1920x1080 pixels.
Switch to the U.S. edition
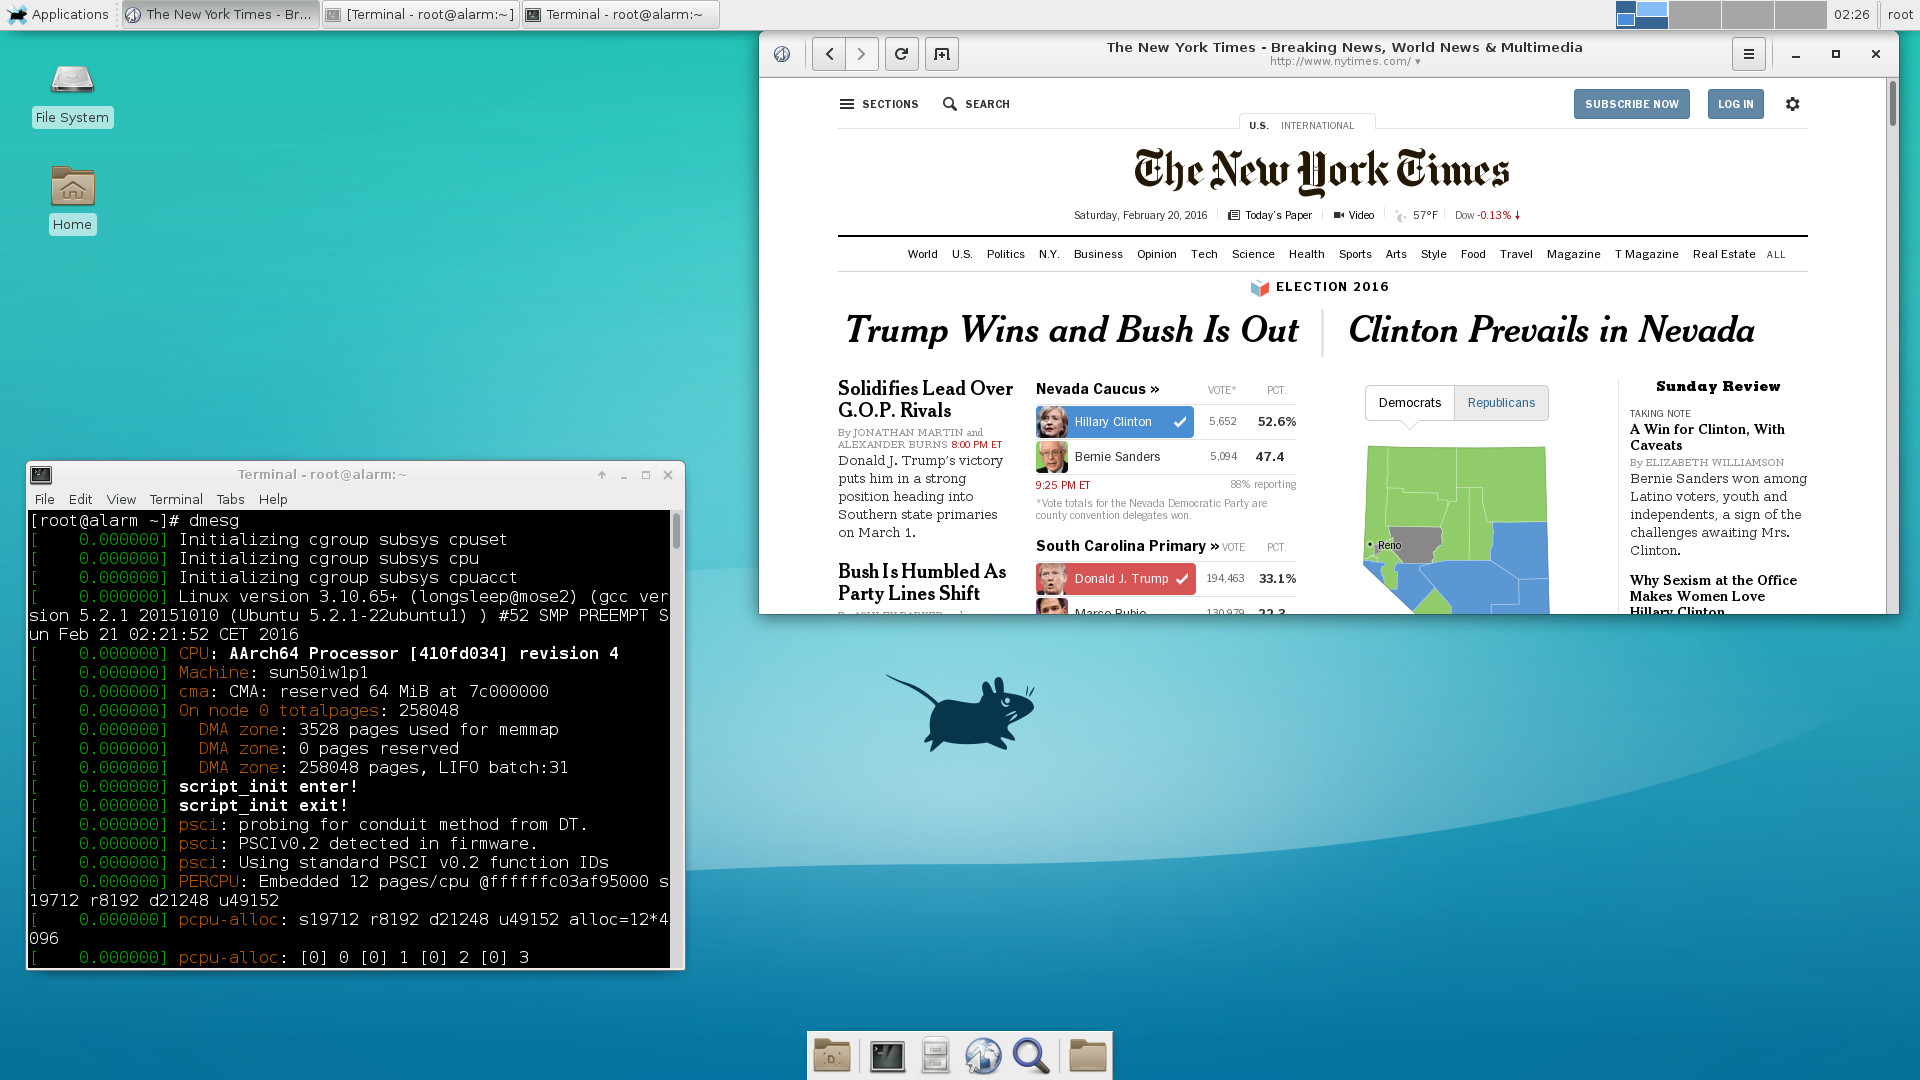[x=1259, y=126]
